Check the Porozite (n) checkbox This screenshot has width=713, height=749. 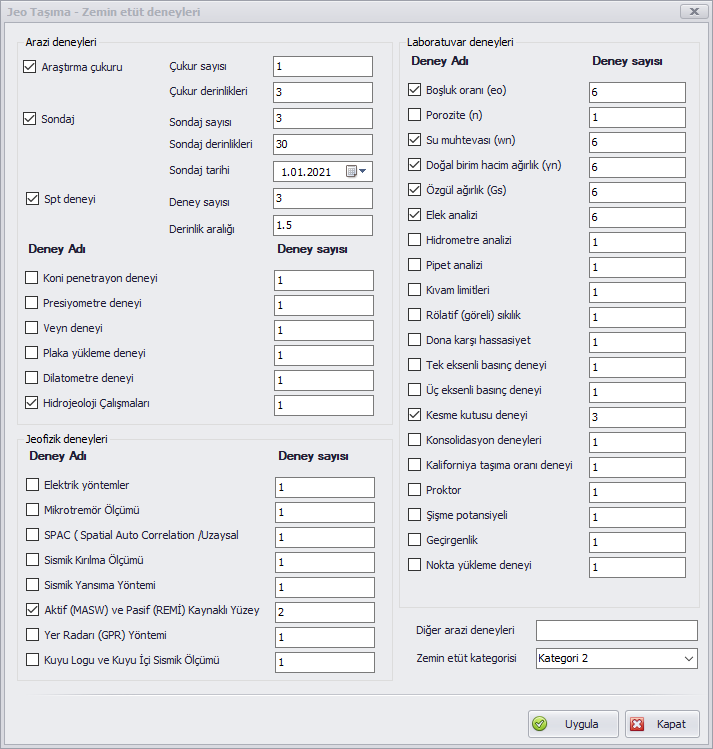[x=415, y=115]
